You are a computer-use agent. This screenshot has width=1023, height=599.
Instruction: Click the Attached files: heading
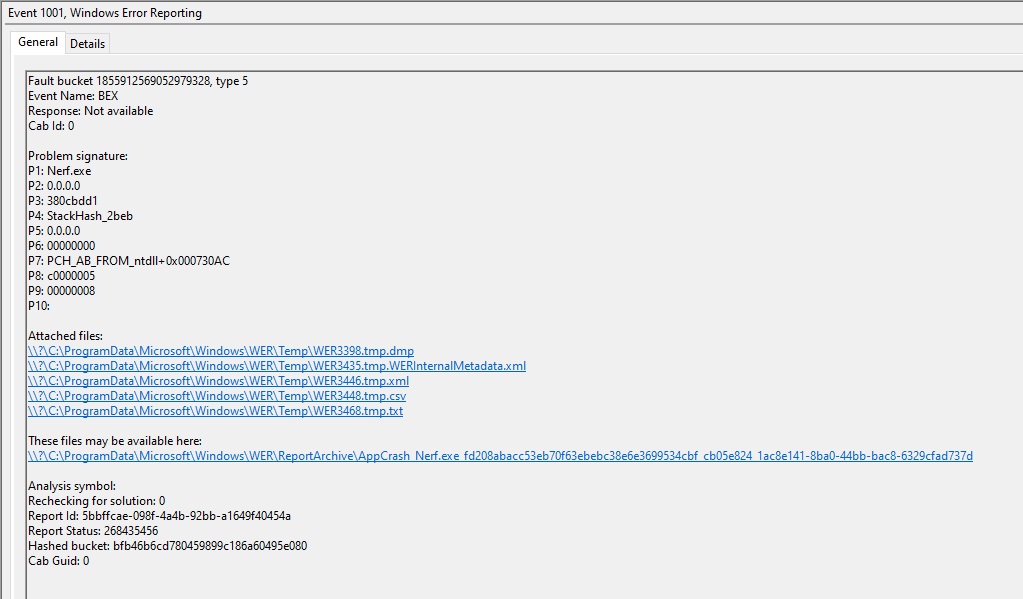(65, 336)
